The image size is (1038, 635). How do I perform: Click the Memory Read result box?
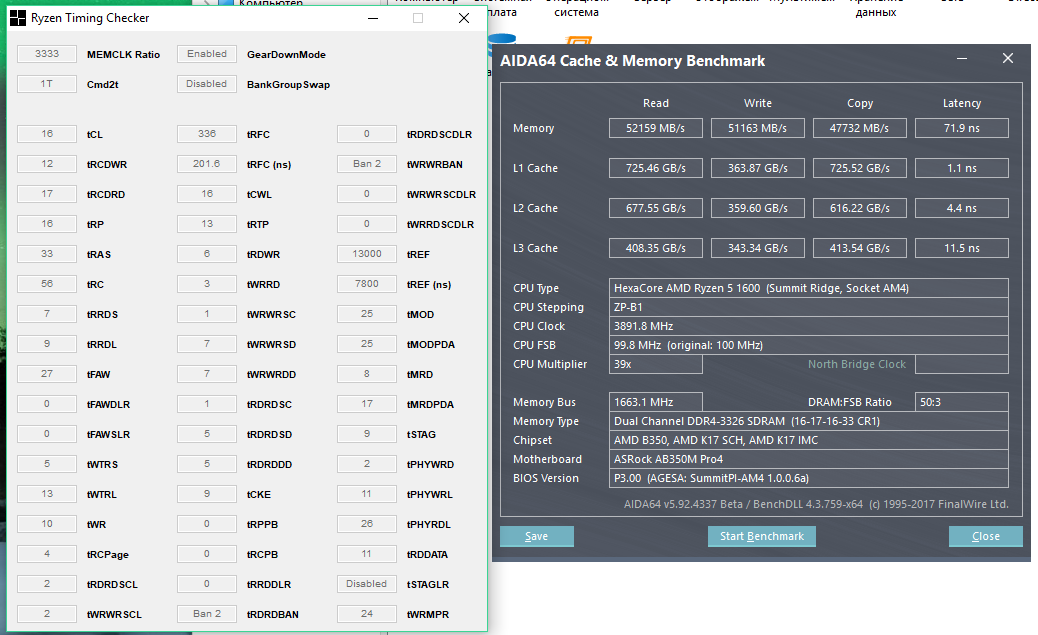tap(656, 128)
